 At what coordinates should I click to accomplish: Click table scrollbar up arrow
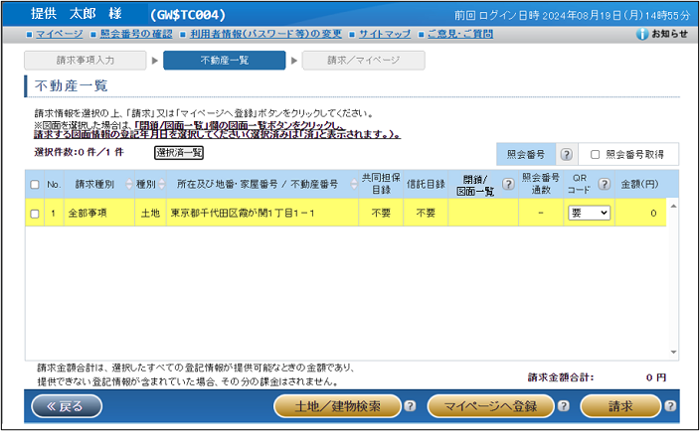[673, 206]
